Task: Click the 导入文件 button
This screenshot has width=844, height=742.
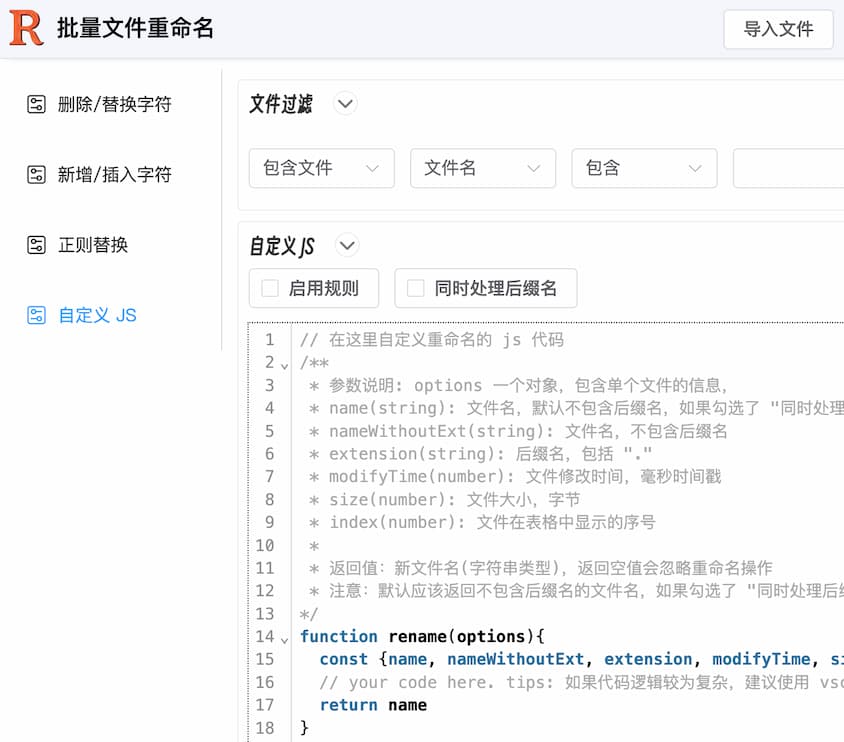Action: point(777,29)
